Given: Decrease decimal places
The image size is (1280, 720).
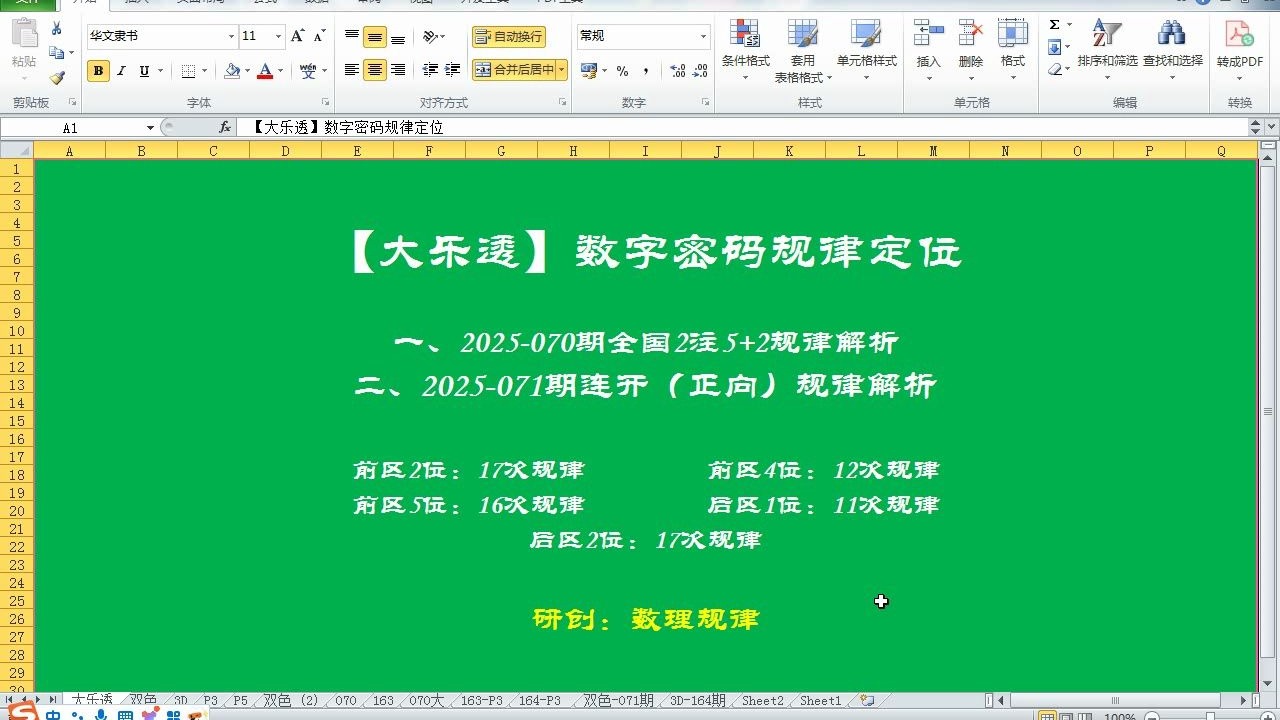Looking at the screenshot, I should 701,71.
